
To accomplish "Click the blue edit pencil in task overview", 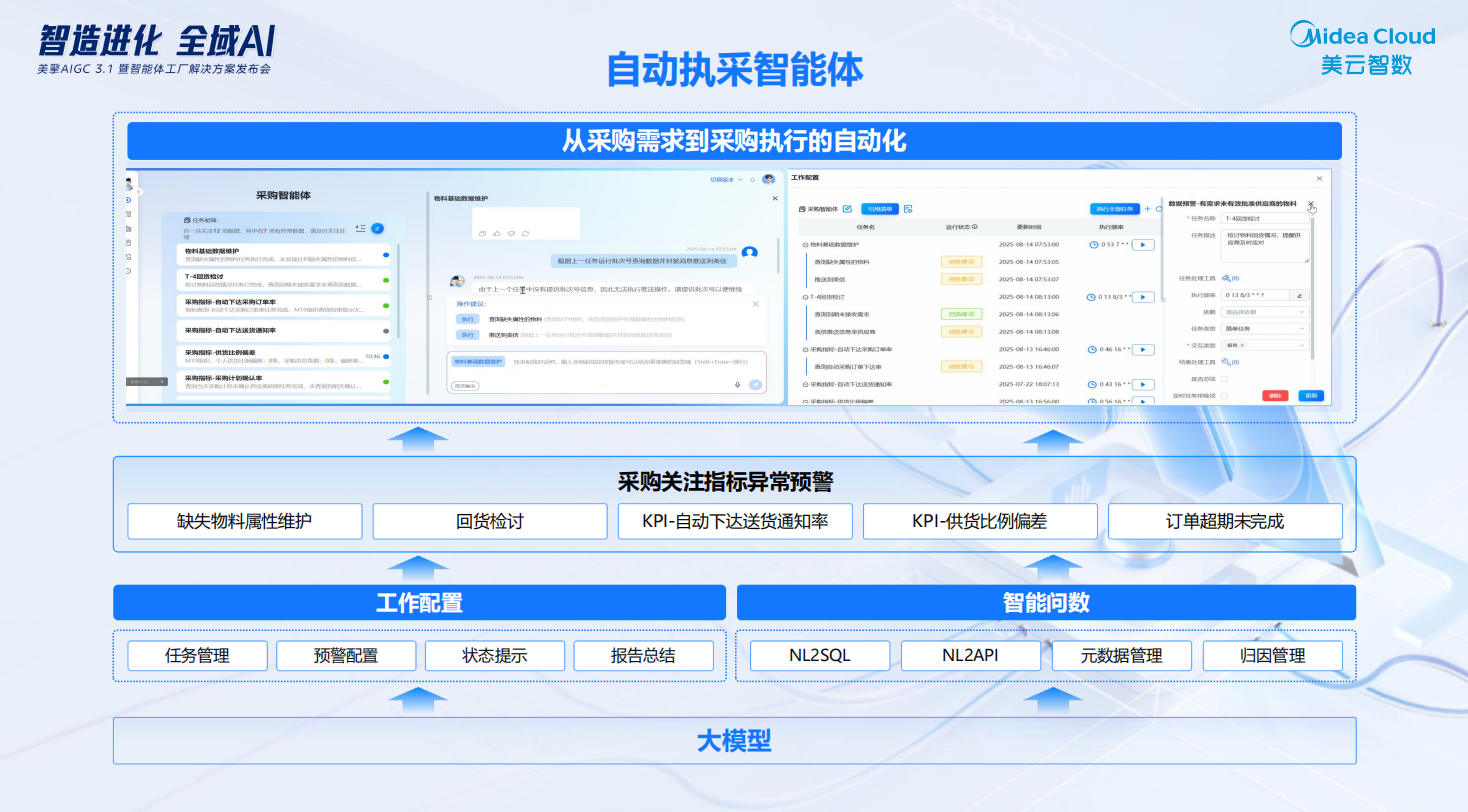I will [377, 228].
